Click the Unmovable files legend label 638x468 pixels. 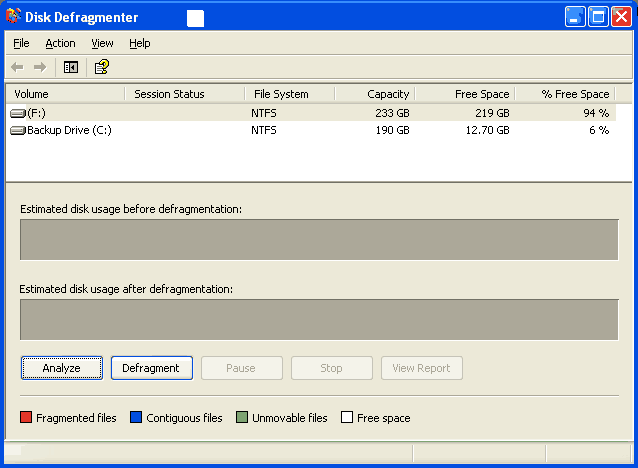290,418
